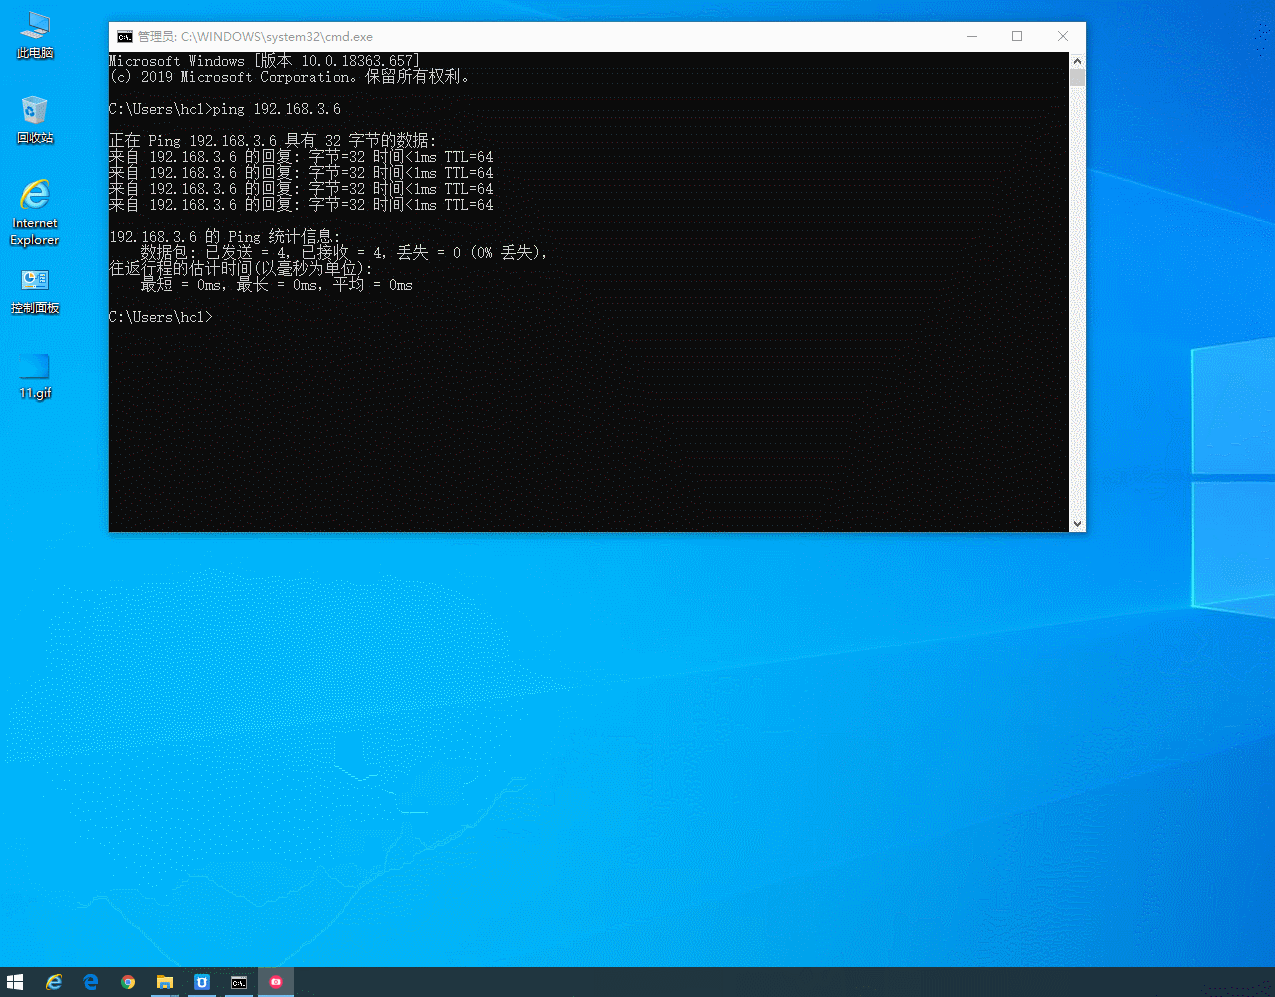The width and height of the screenshot is (1275, 997).
Task: Click the '数据包: 已发送 = 4' line
Action: coord(344,253)
